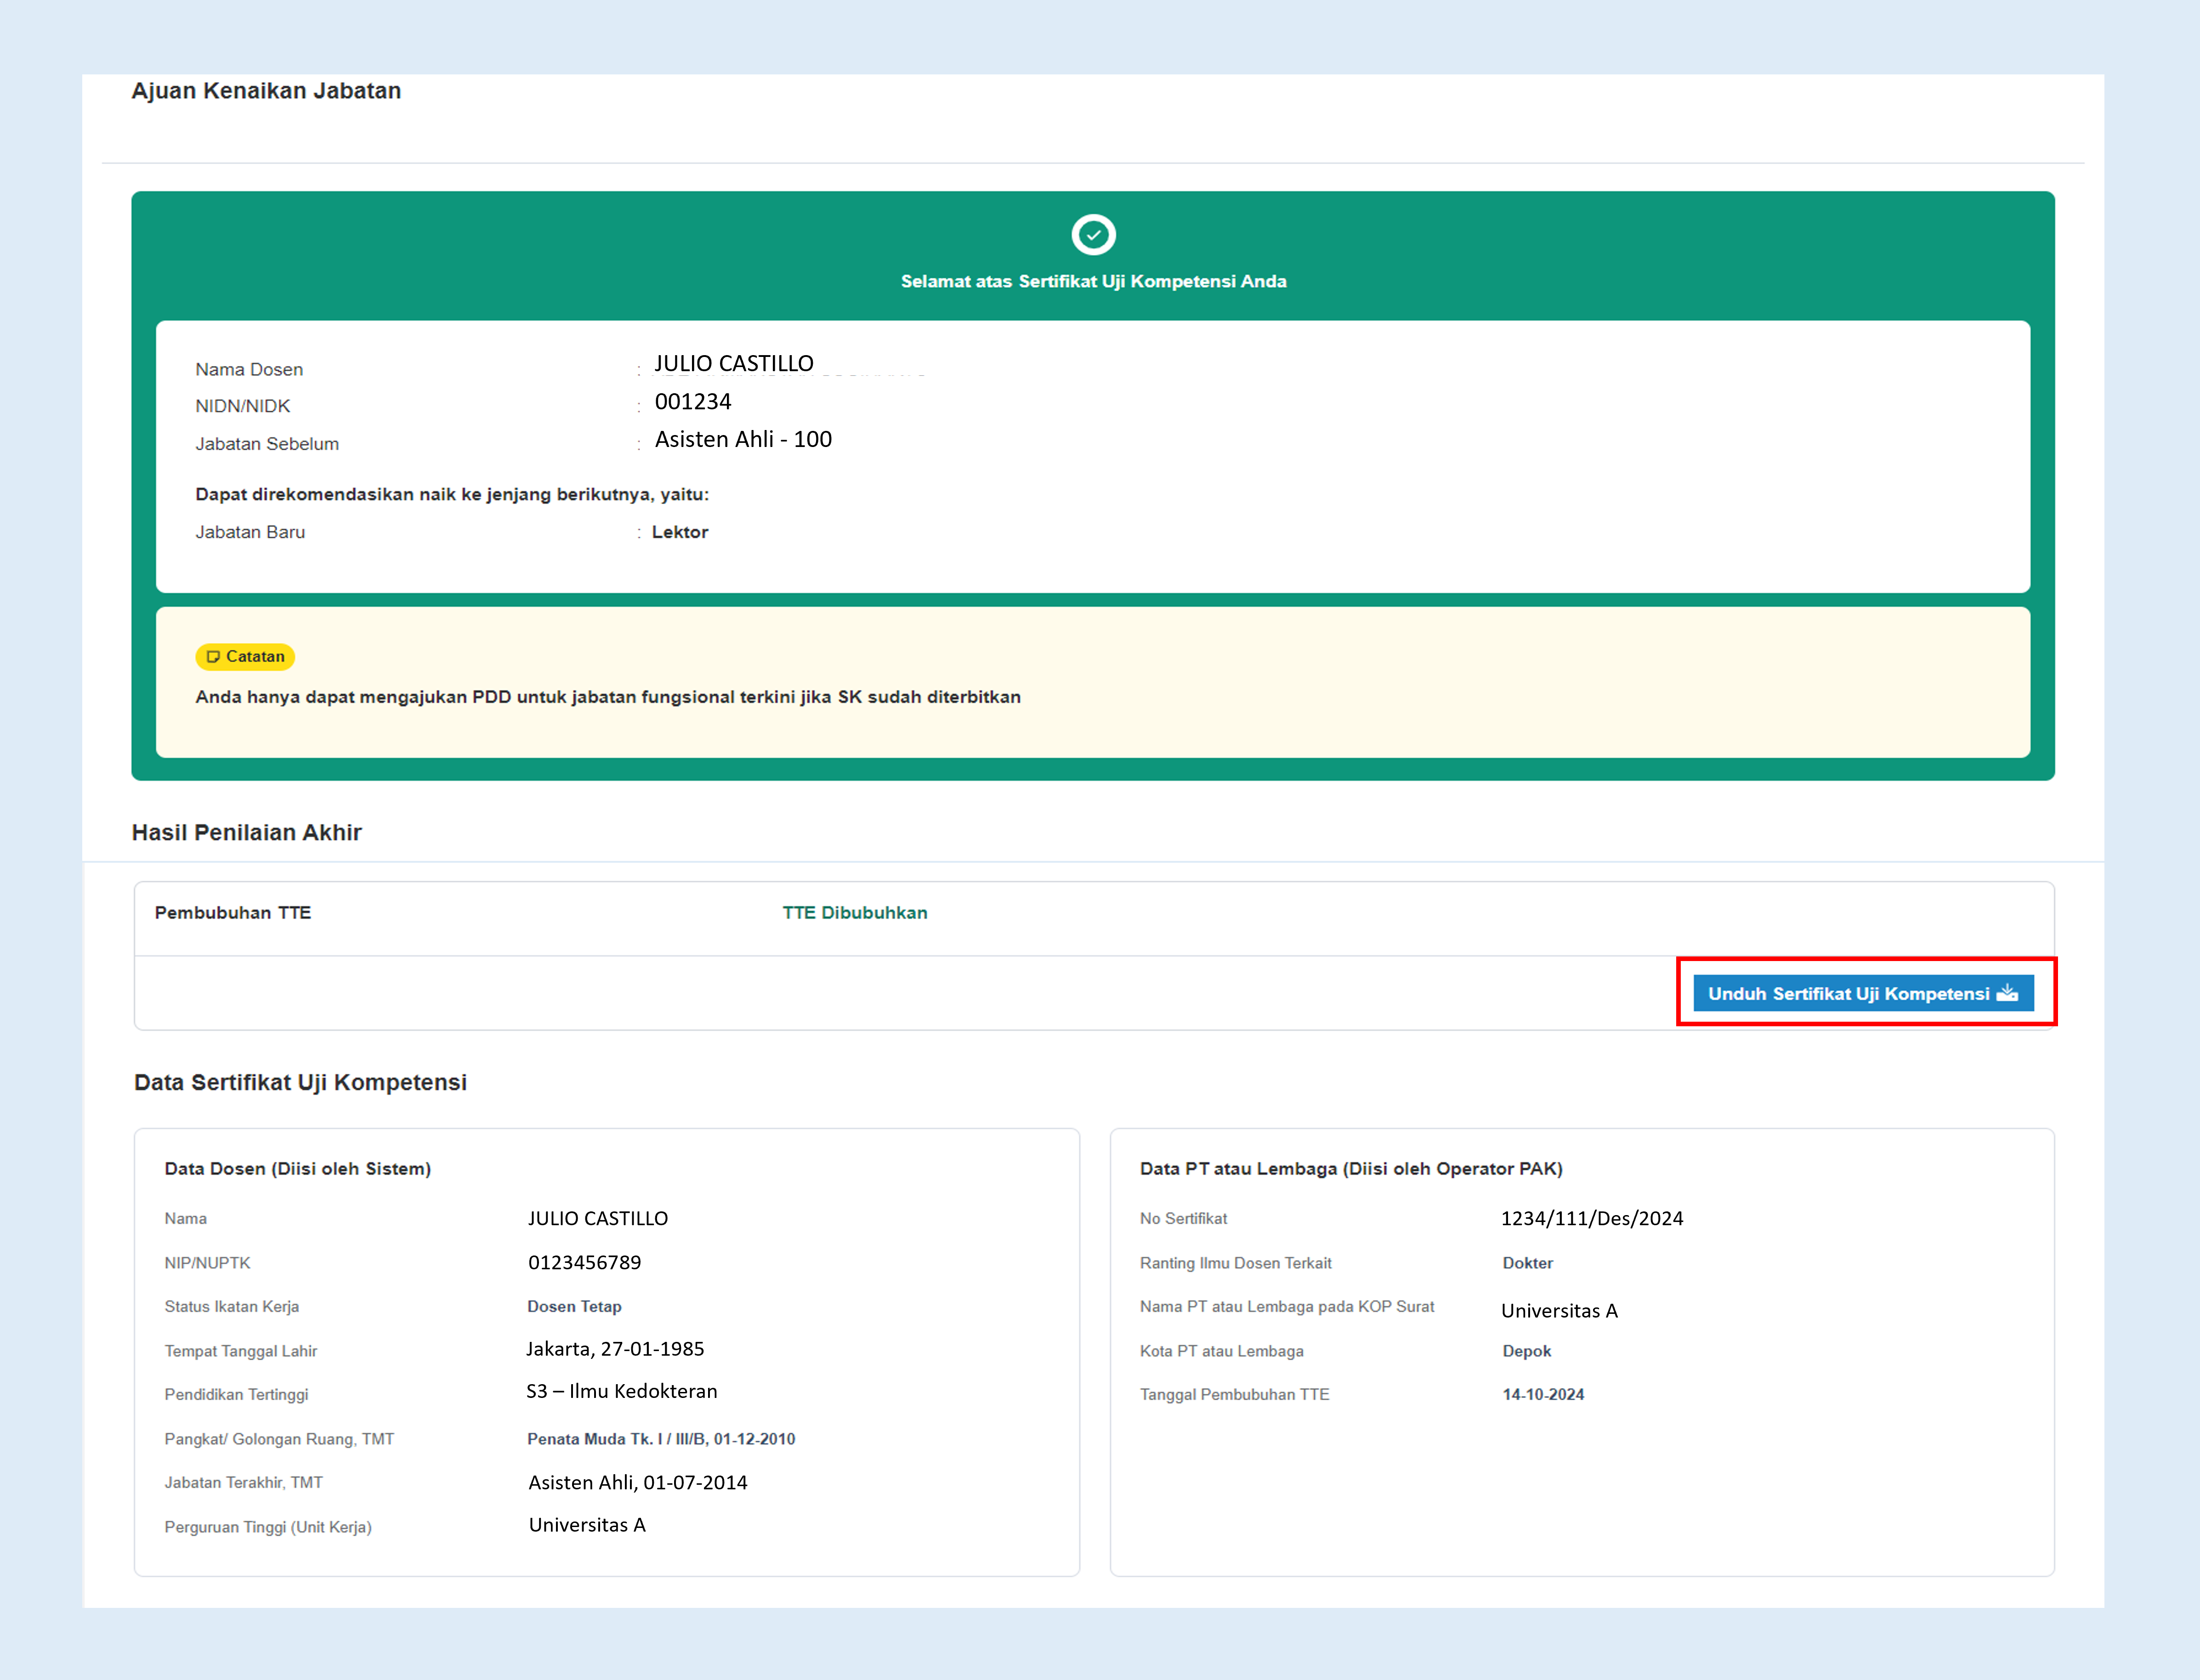Click the Ajuan Kenaikan Jabatan heading
Screen dimensions: 2200x1680
pyautogui.click(x=266, y=91)
